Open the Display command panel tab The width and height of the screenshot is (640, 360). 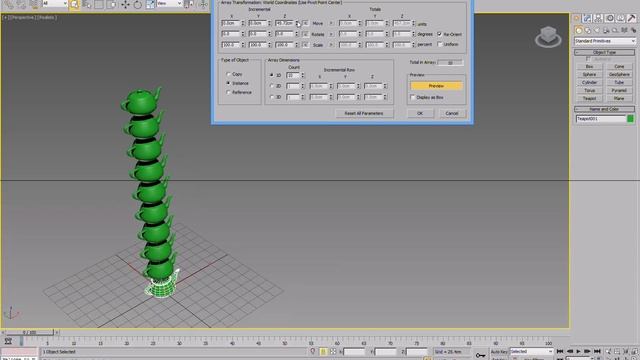click(x=620, y=18)
